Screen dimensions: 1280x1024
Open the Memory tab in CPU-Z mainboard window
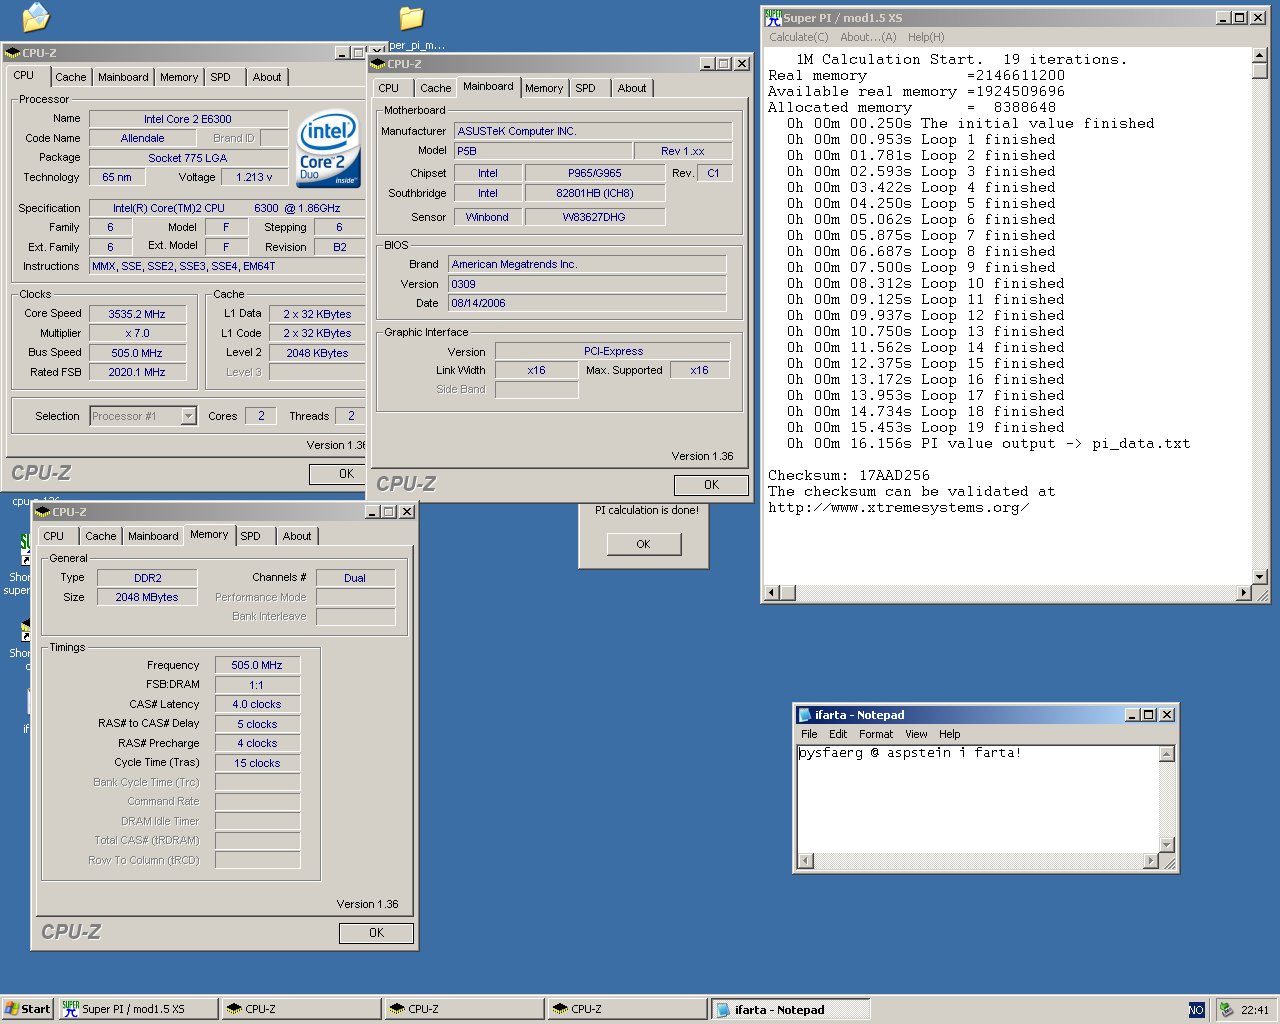(x=543, y=88)
